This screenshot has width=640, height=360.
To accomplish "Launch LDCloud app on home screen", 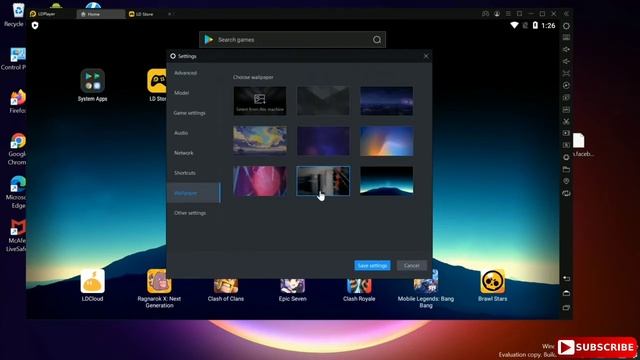I will pos(93,285).
